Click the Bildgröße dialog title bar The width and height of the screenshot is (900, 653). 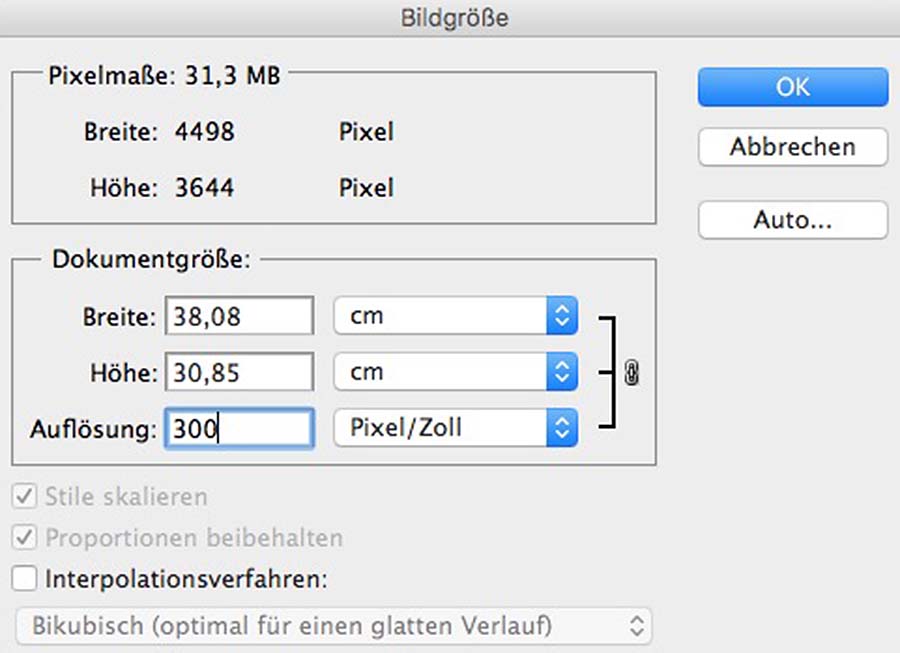(x=450, y=18)
